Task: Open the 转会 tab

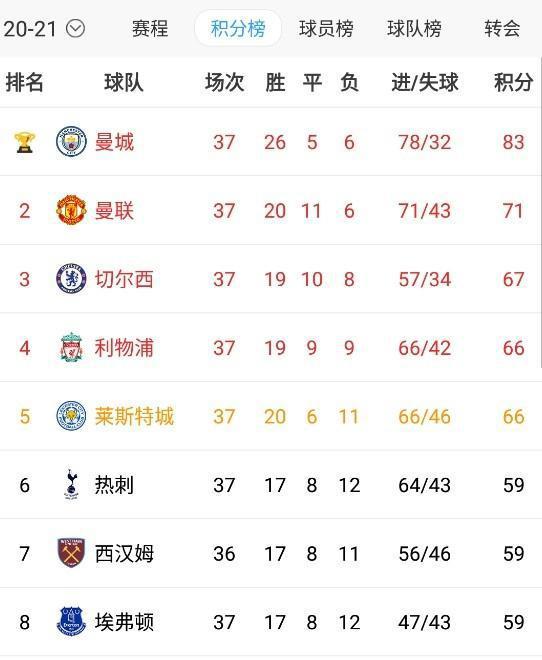Action: click(x=502, y=29)
